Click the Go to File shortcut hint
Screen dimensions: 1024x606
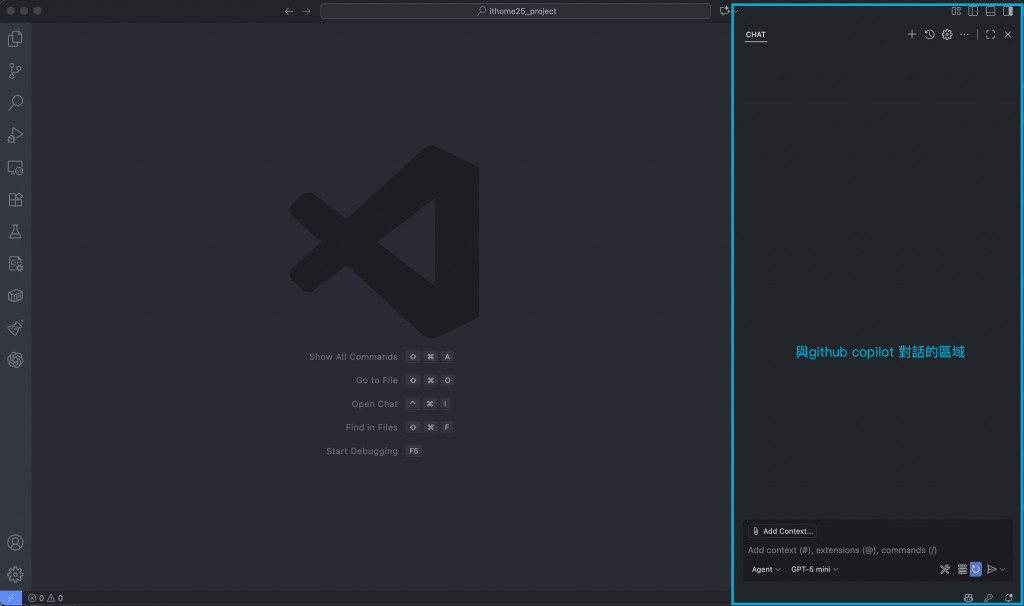[405, 381]
